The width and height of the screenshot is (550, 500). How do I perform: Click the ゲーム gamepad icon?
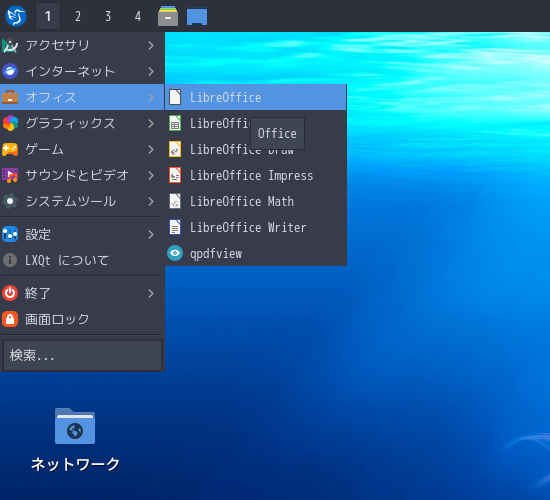click(x=10, y=149)
